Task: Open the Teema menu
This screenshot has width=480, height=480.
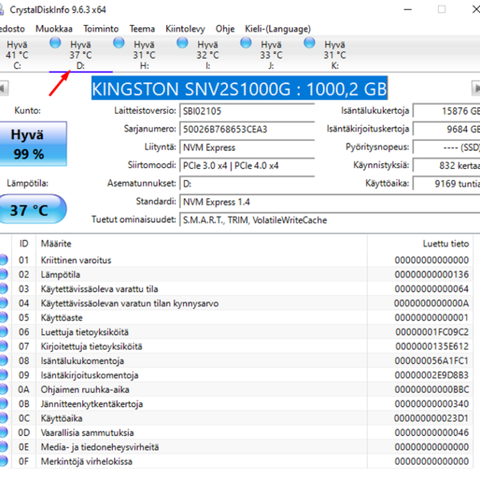Action: (x=142, y=29)
